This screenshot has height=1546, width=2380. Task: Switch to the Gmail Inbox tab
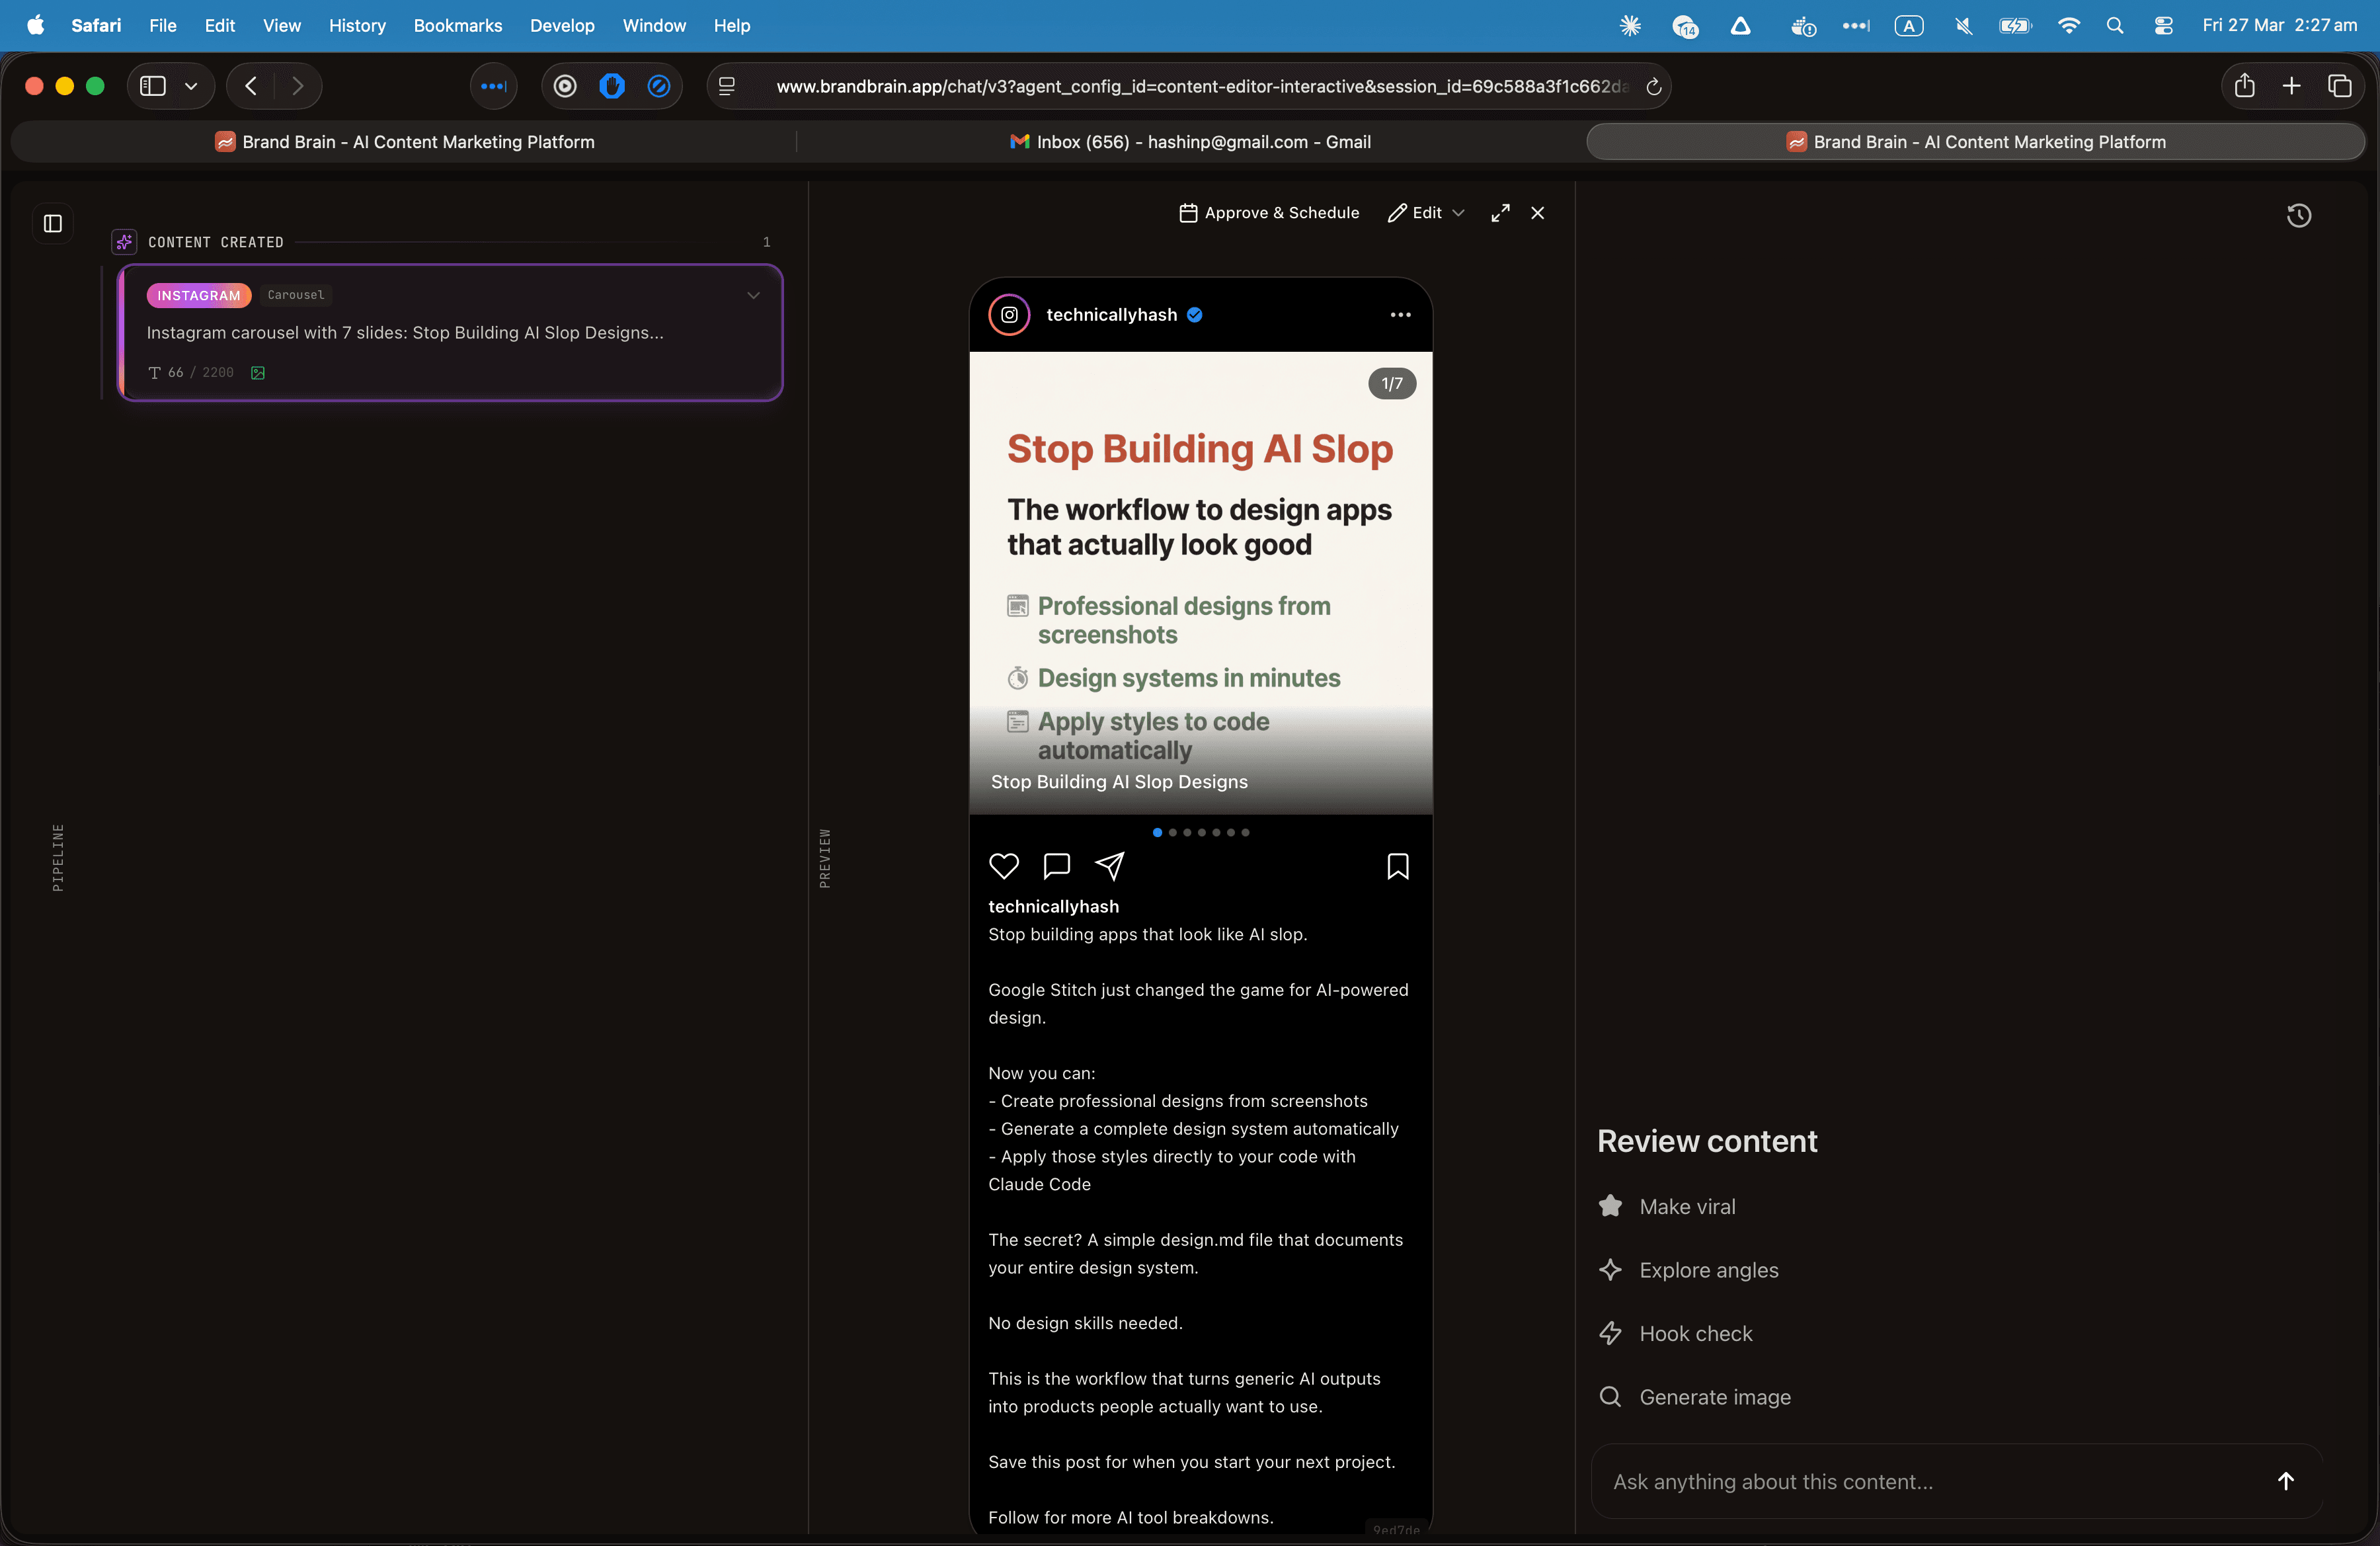coord(1190,142)
